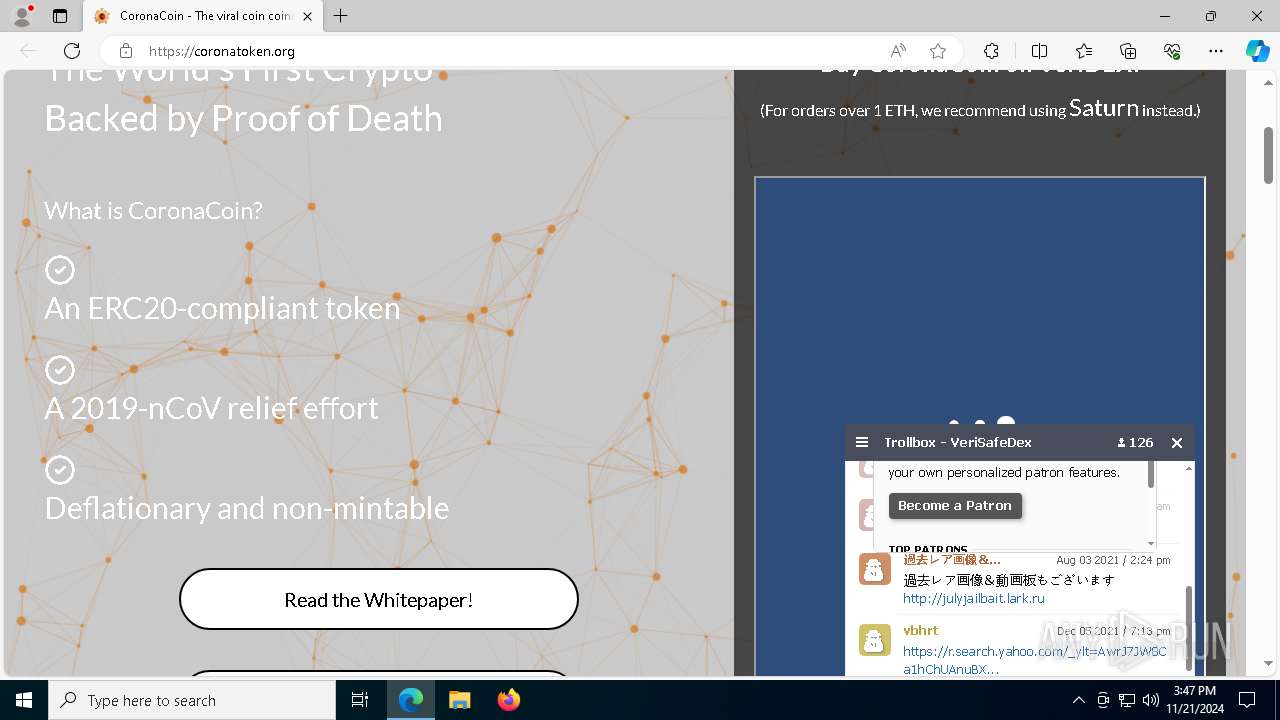
Task: Focus the address bar URL field
Action: click(x=510, y=51)
